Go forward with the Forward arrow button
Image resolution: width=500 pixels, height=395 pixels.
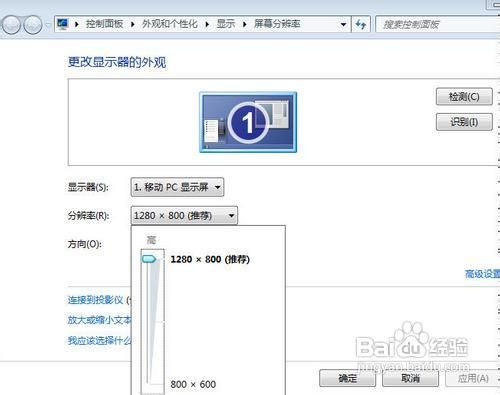(x=33, y=25)
